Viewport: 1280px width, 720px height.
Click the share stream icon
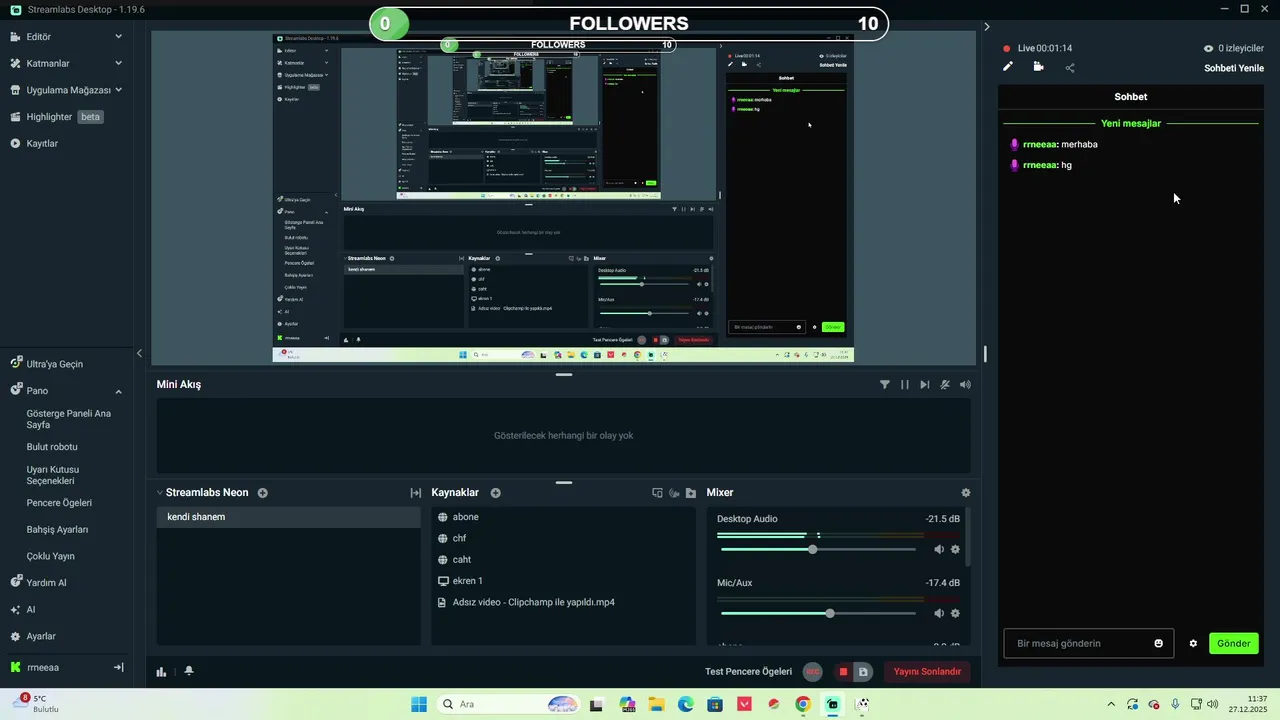[1070, 68]
